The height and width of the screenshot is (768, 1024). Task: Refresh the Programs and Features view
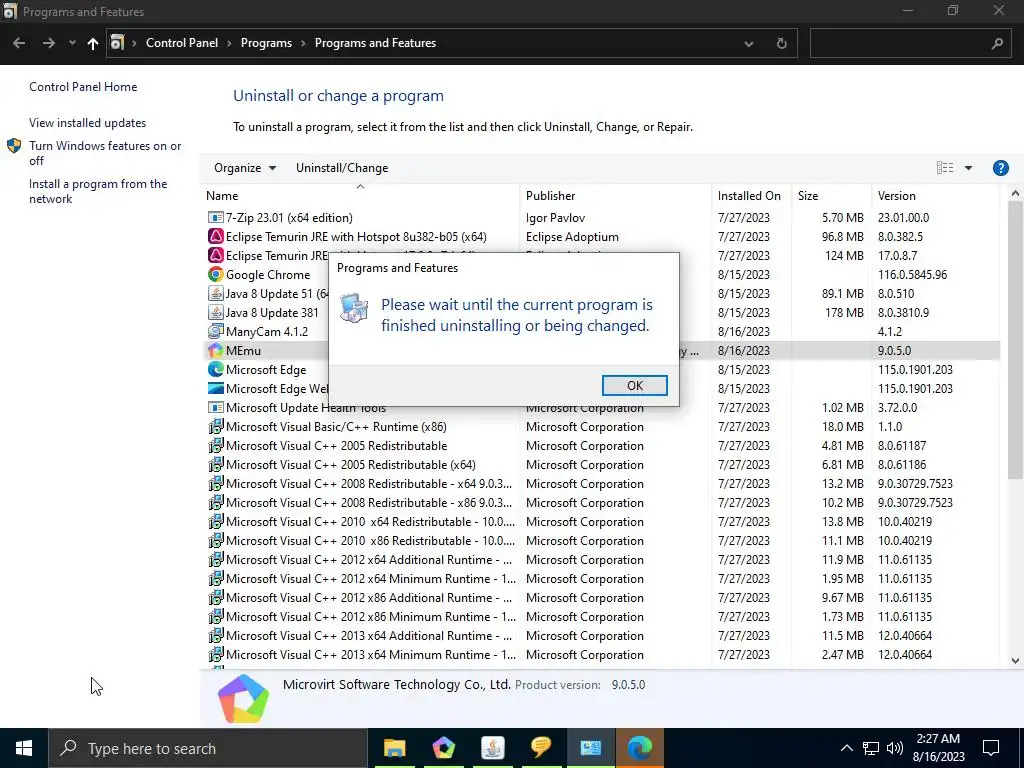pos(781,43)
